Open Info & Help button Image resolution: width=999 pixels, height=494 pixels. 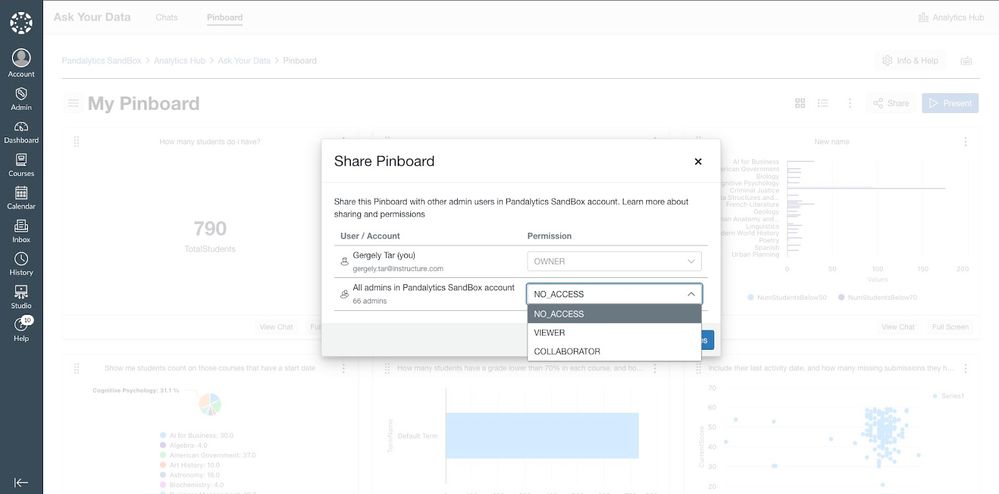pos(910,61)
